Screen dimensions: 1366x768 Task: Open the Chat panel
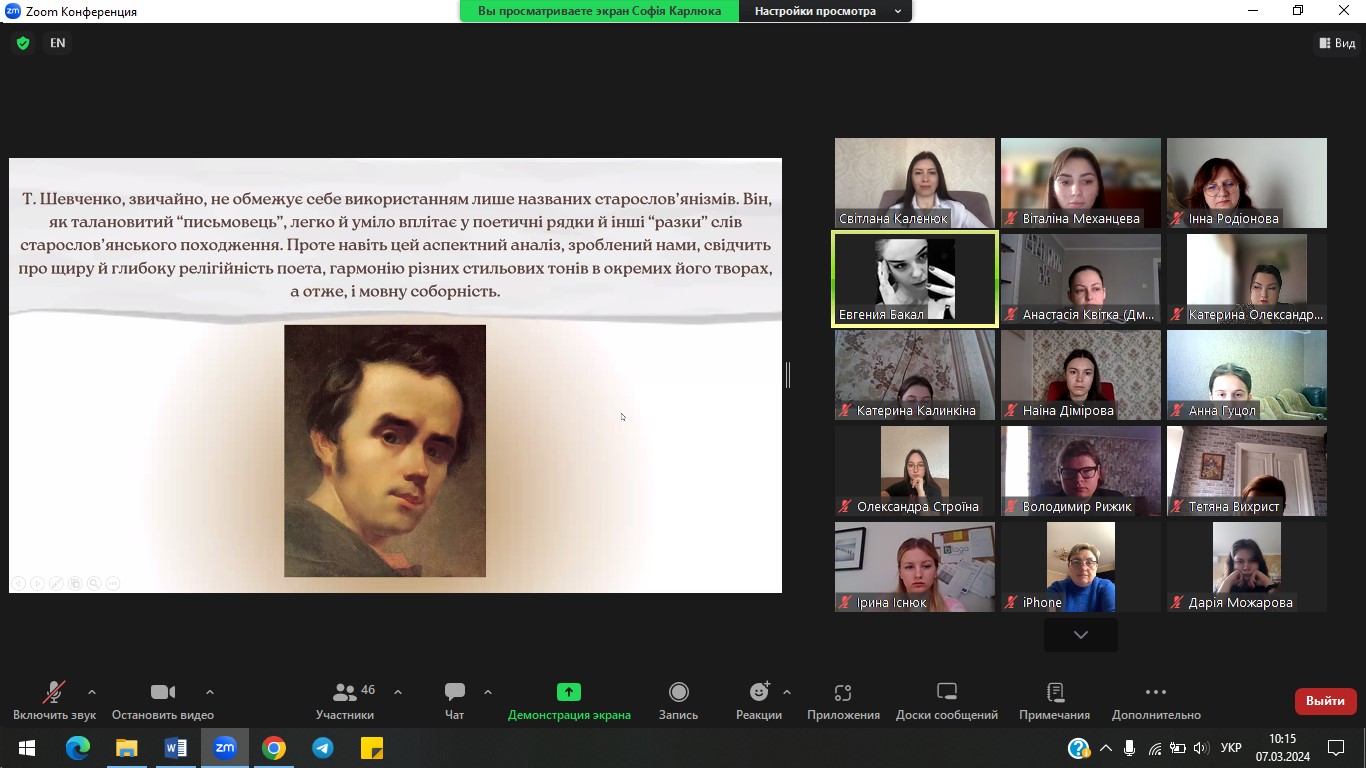(455, 693)
